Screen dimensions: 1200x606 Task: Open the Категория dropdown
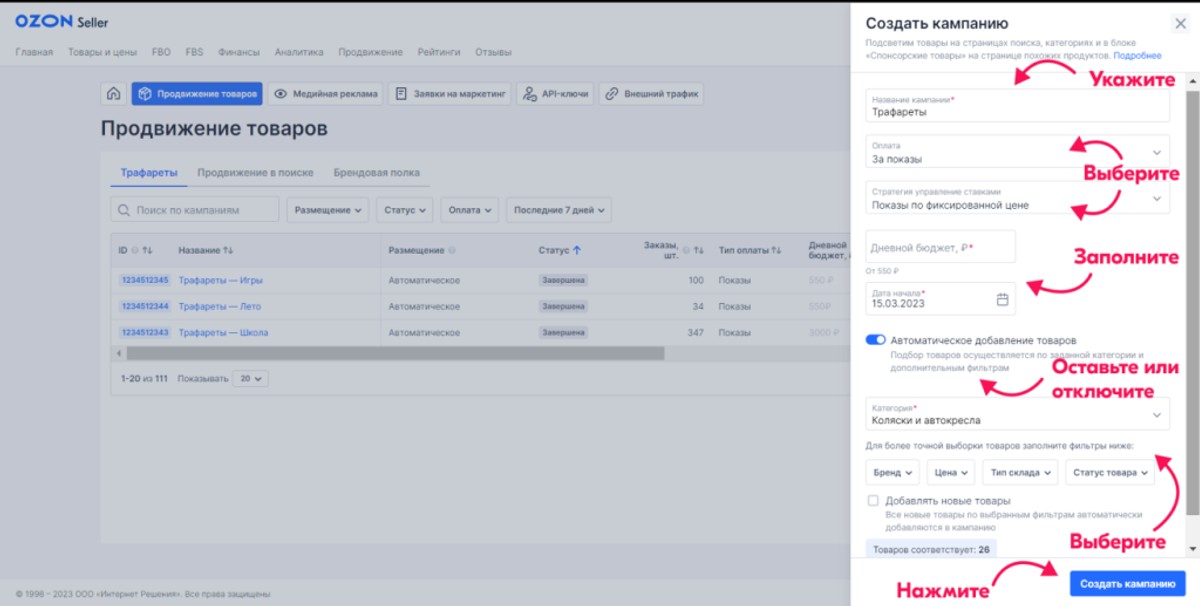pyautogui.click(x=1017, y=414)
